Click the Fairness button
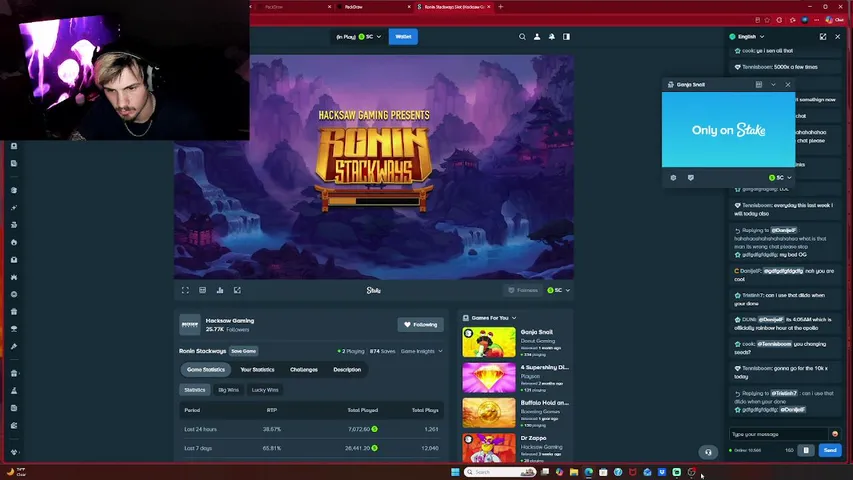This screenshot has width=853, height=480. tap(523, 290)
